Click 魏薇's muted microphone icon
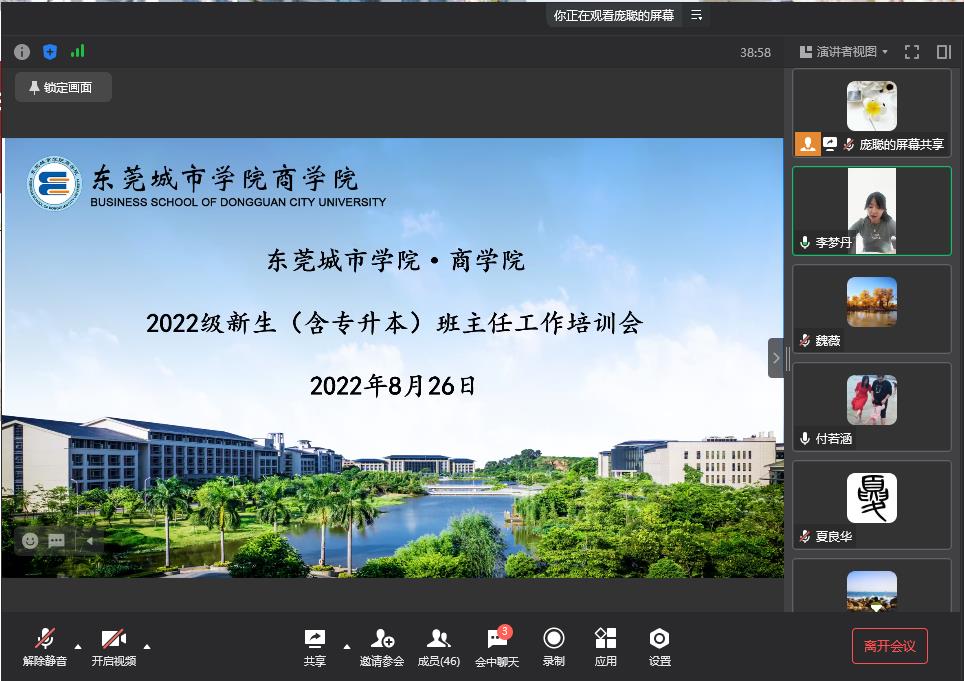The width and height of the screenshot is (964, 681). pyautogui.click(x=805, y=340)
